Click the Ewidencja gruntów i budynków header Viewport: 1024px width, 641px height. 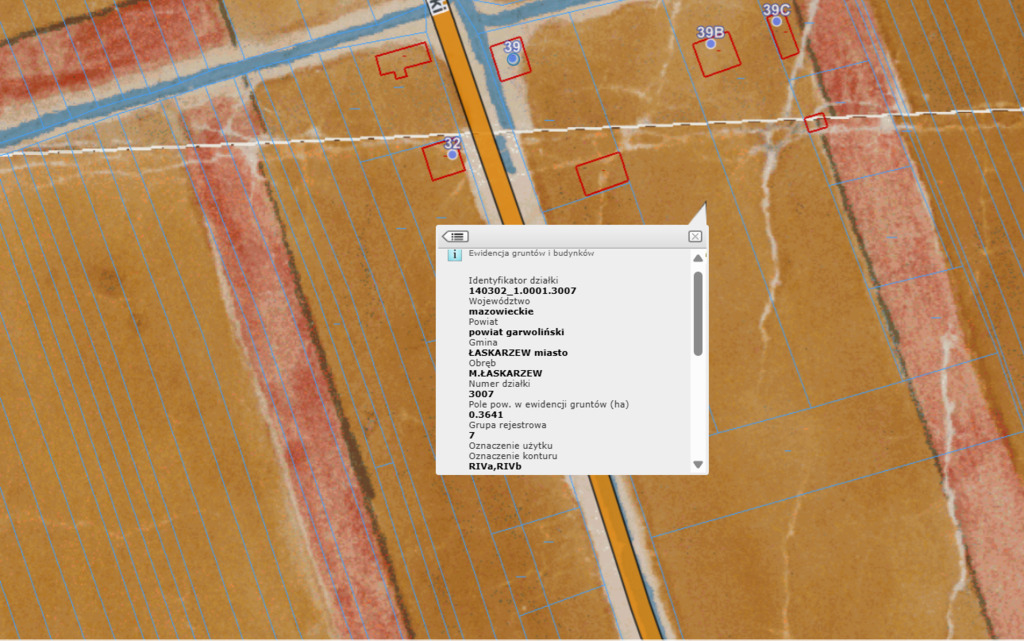point(531,254)
